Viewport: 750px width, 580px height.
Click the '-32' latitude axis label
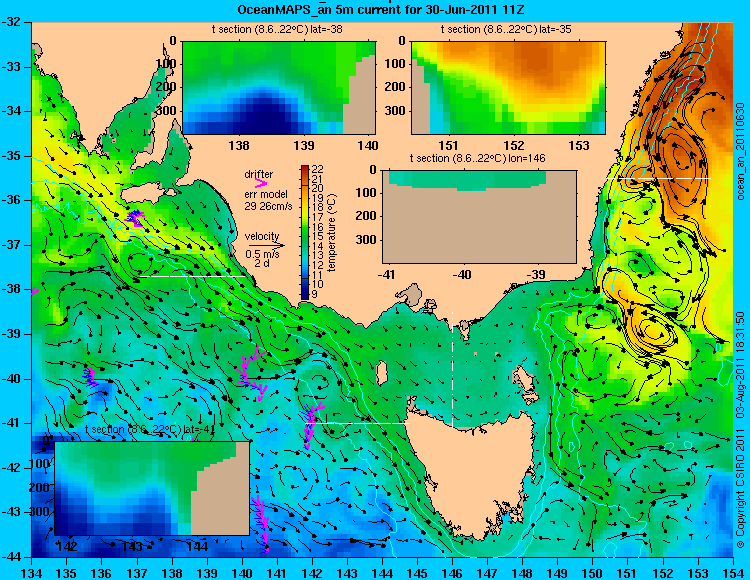pos(12,22)
